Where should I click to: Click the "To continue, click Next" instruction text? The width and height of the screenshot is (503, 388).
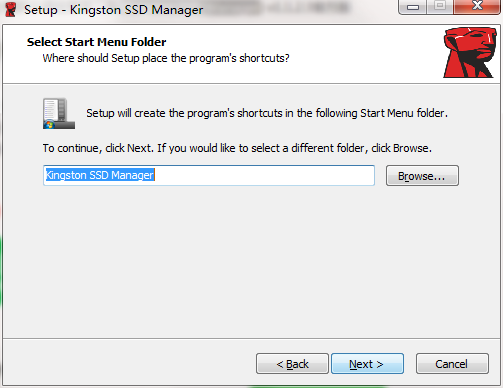pos(237,148)
